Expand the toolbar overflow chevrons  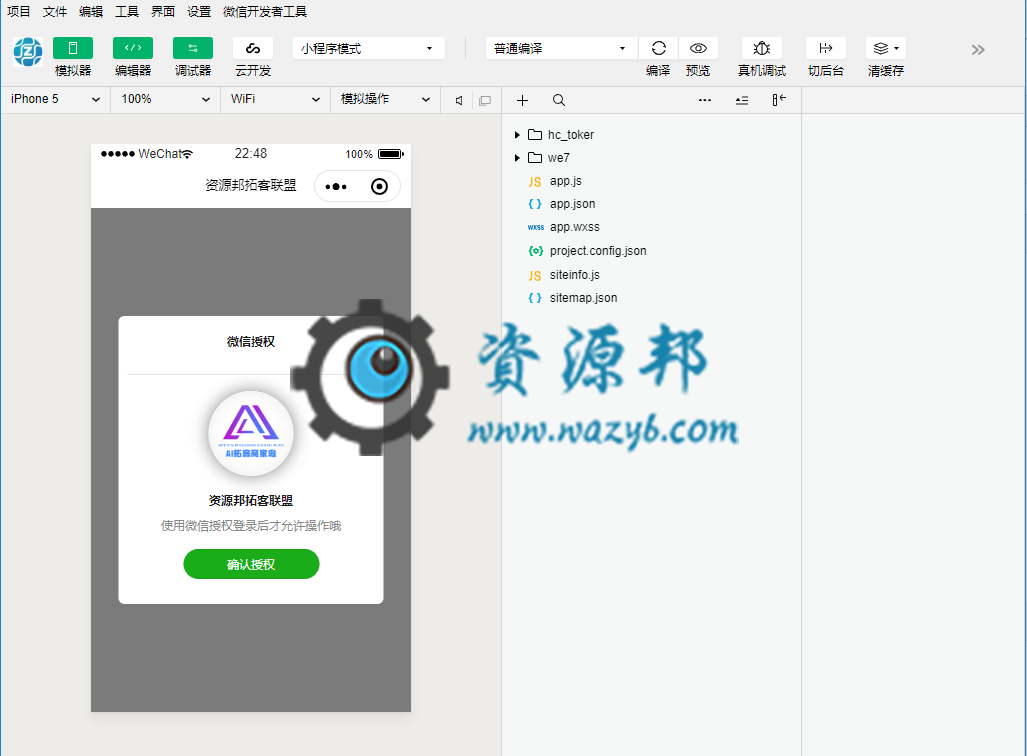[x=978, y=50]
